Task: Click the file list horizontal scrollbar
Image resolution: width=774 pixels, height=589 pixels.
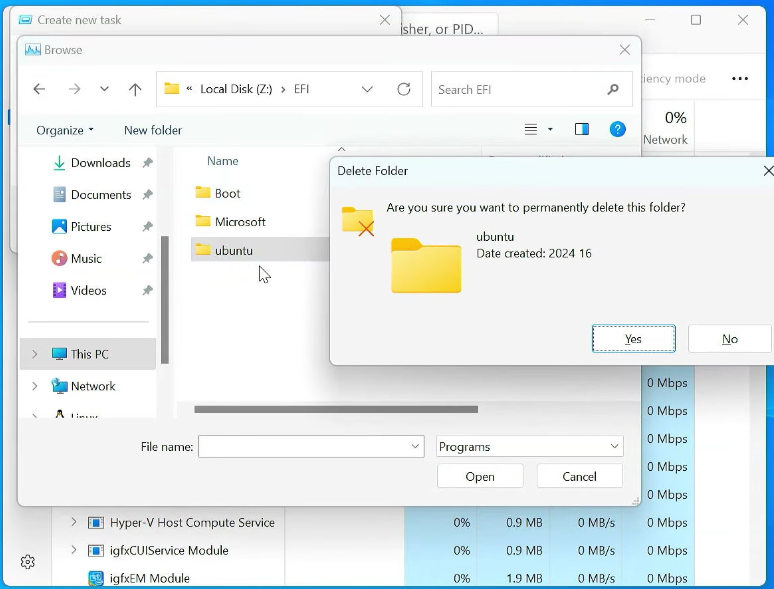Action: point(336,409)
